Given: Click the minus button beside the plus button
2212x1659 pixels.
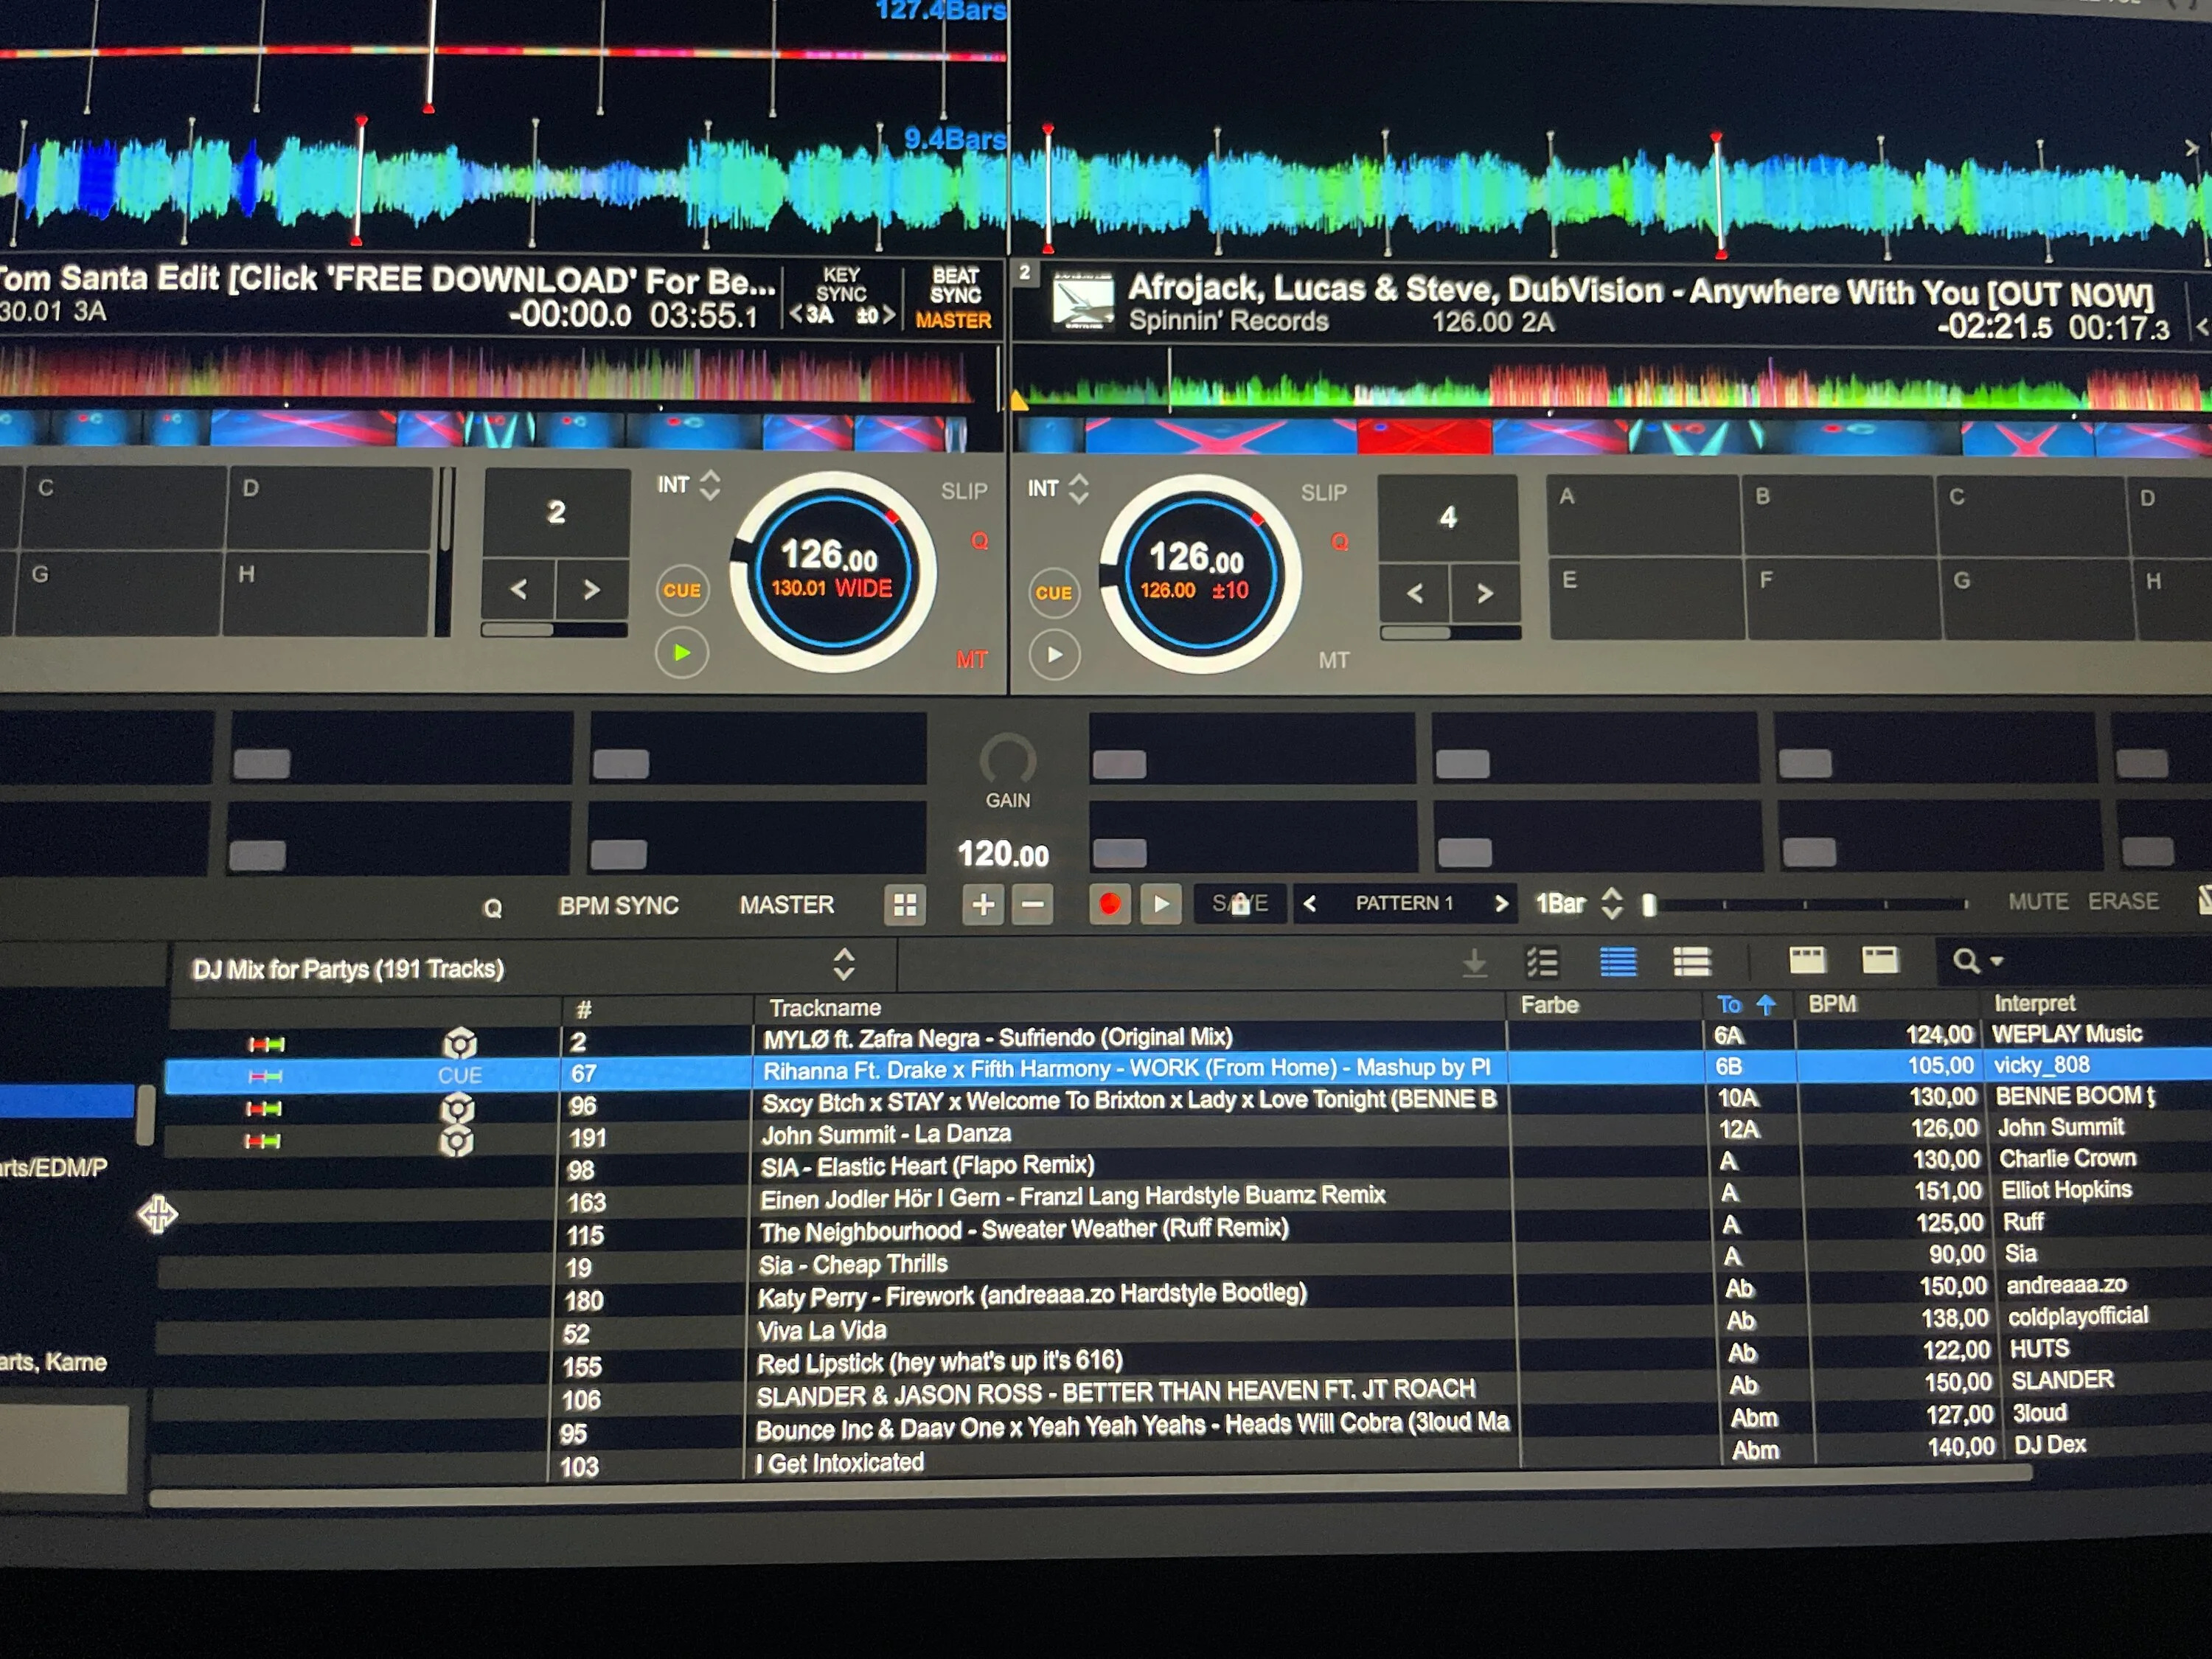Looking at the screenshot, I should [1033, 904].
